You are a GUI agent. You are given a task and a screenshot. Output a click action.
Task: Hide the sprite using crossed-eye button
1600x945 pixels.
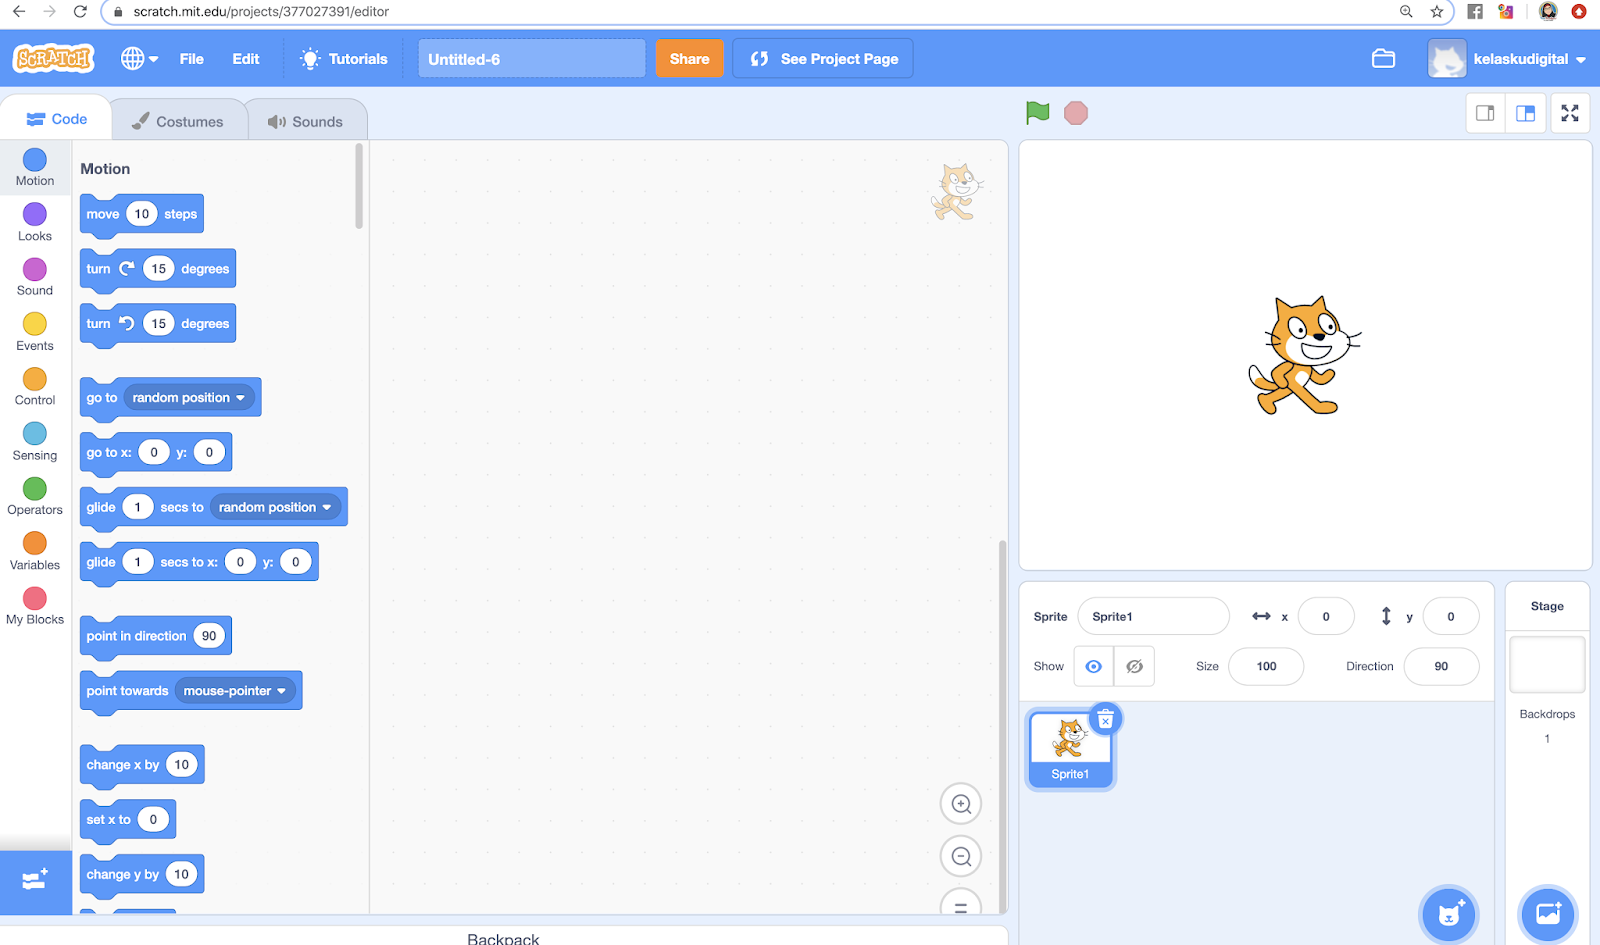coord(1134,666)
